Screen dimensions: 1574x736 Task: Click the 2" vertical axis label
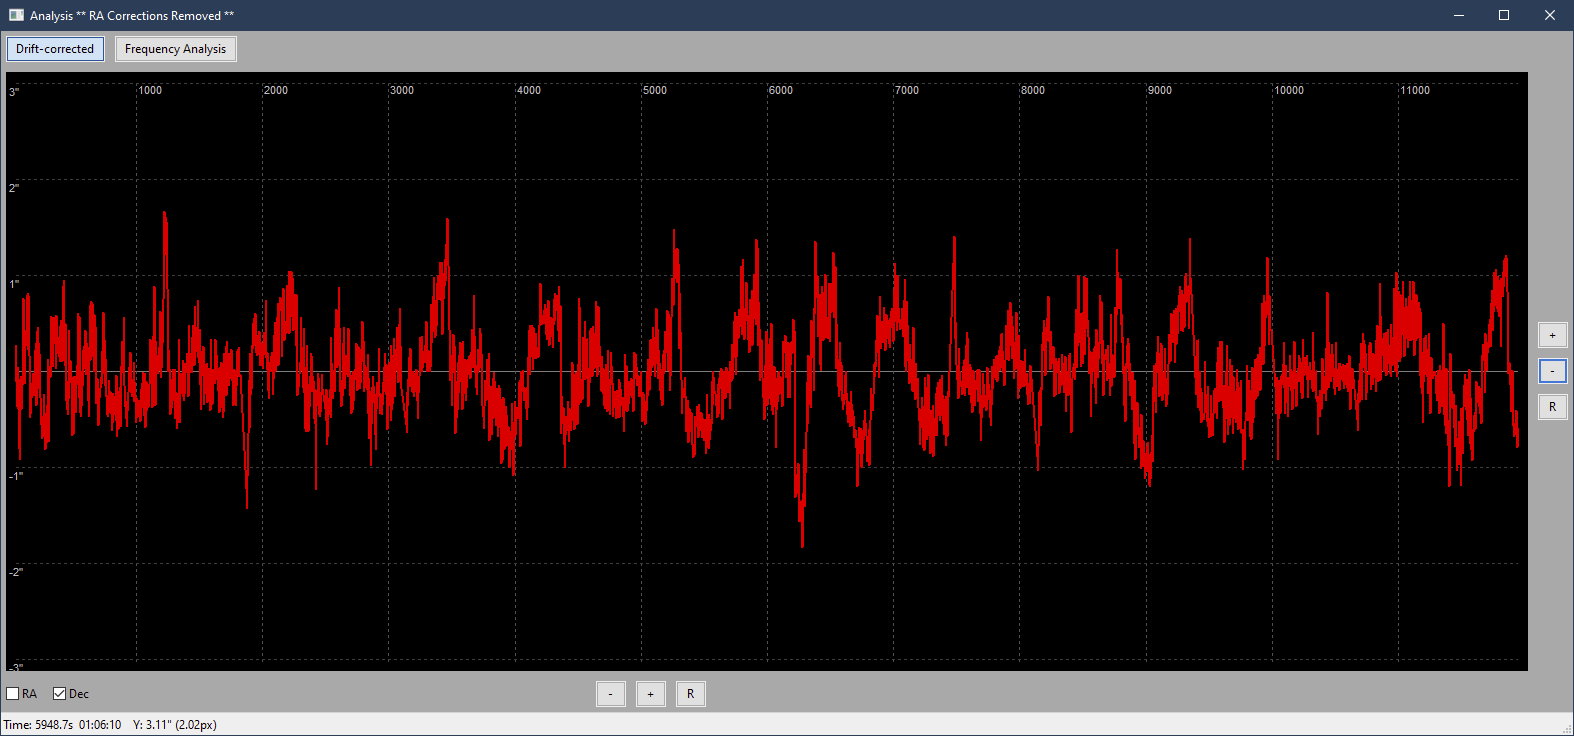[14, 188]
